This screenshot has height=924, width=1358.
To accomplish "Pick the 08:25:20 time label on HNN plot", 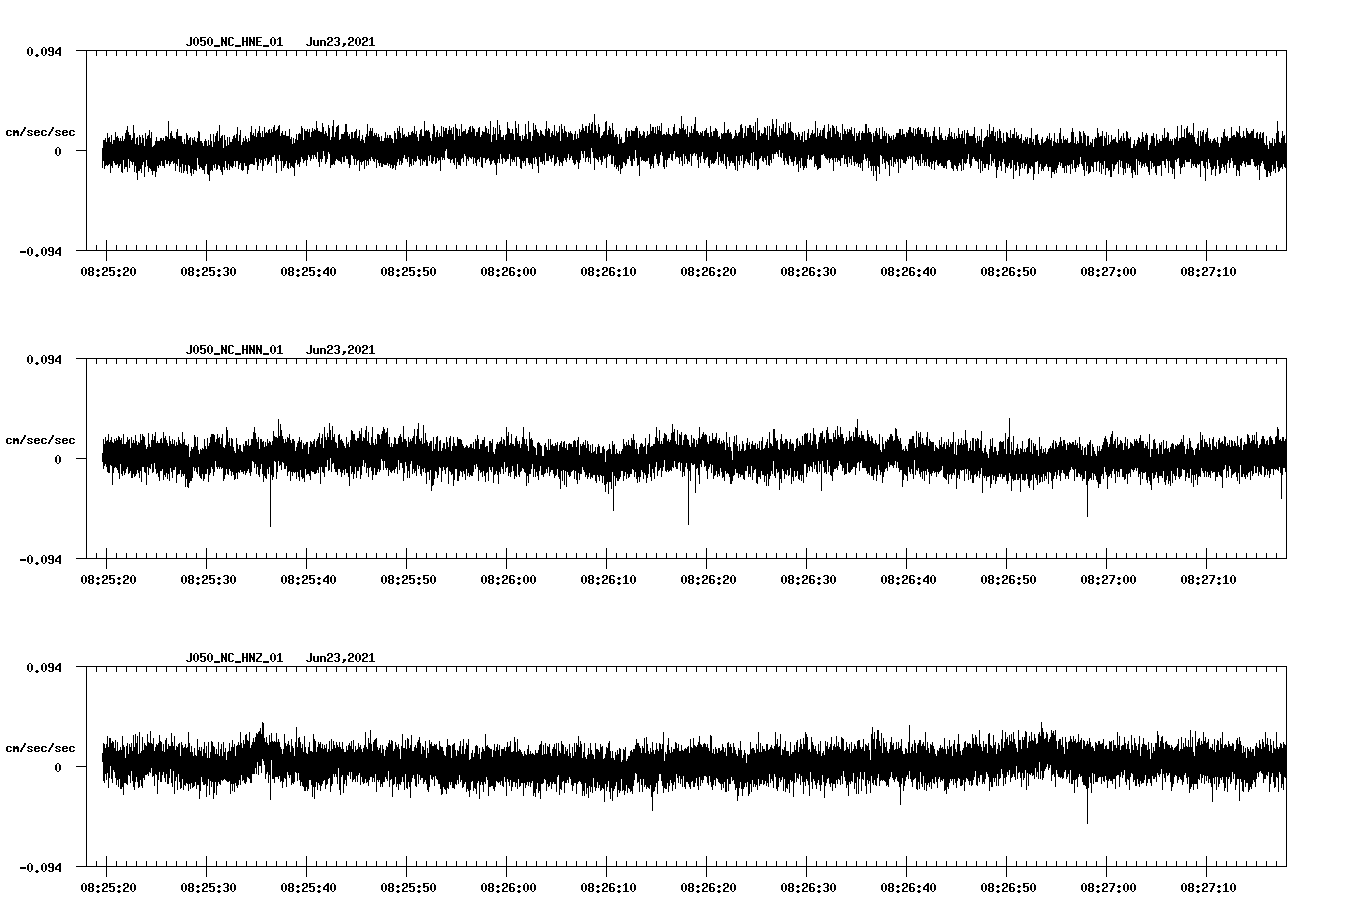I will 108,580.
